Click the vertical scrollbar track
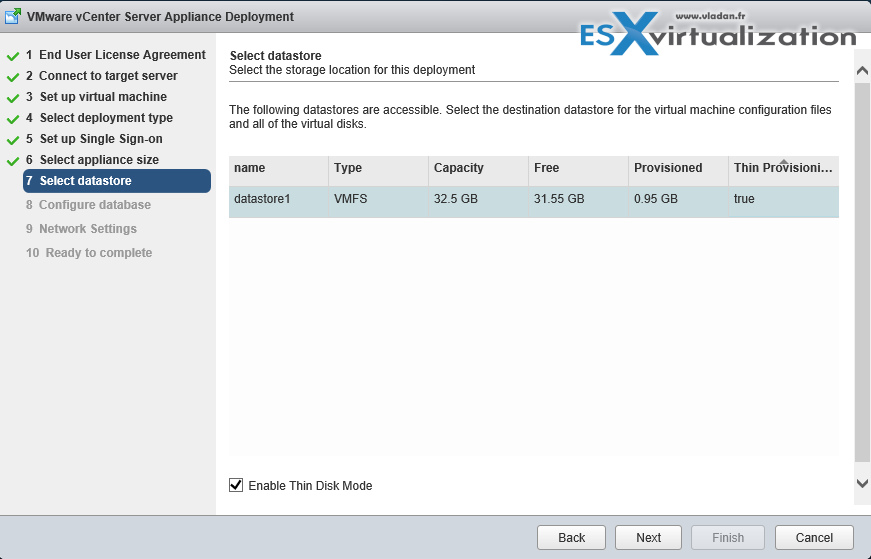 coord(862,272)
